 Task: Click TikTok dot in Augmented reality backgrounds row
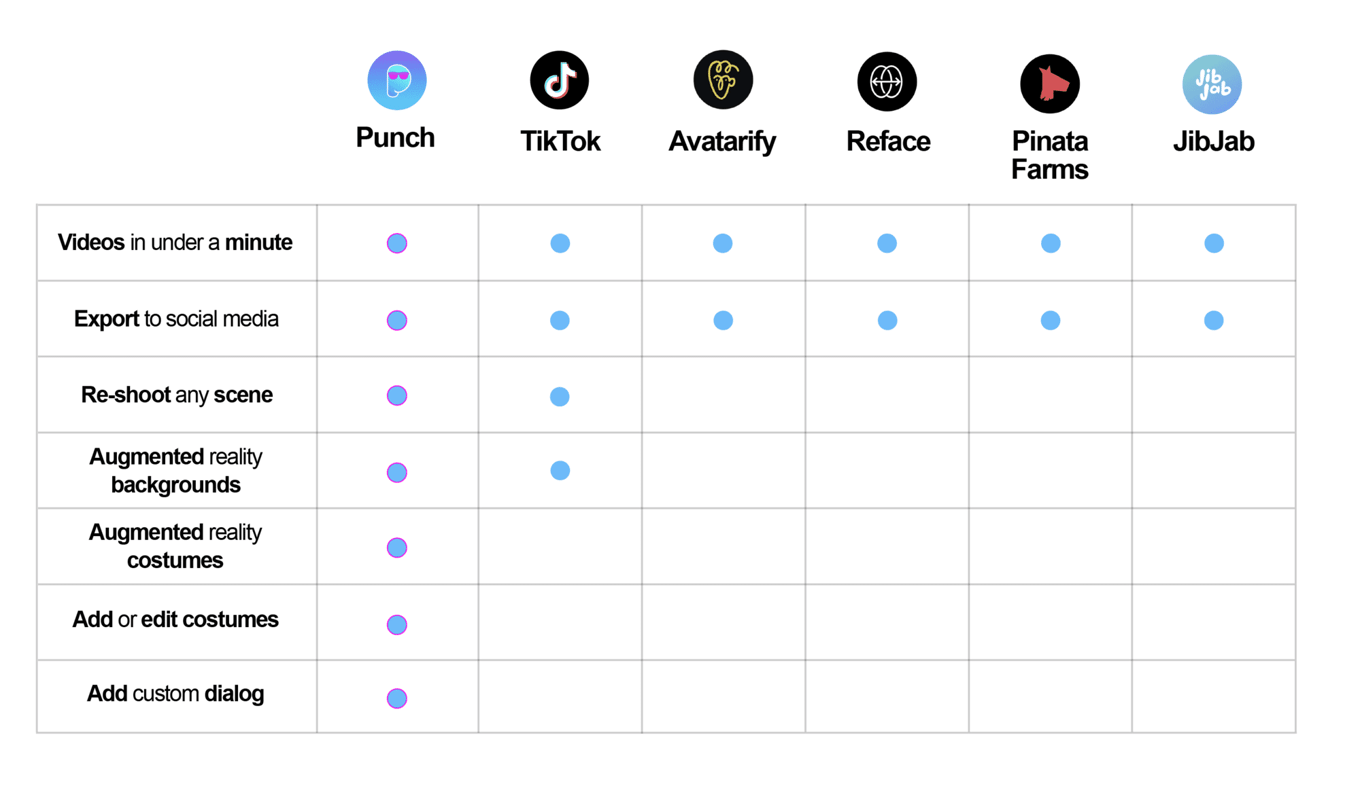560,470
